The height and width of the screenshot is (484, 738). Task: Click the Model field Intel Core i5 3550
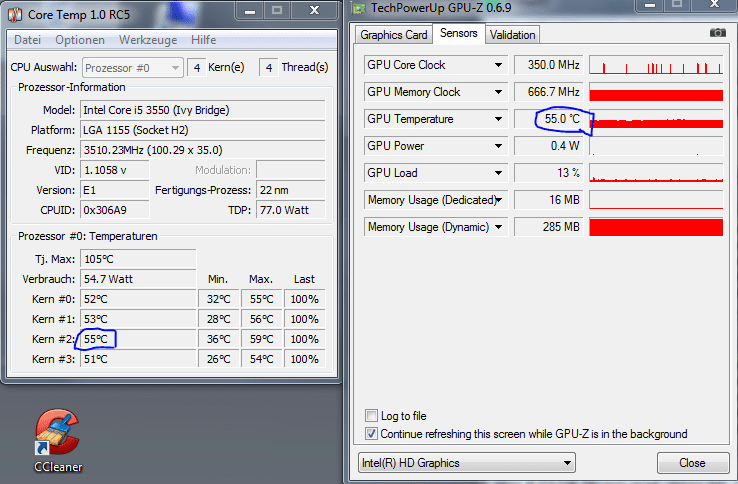click(x=202, y=110)
